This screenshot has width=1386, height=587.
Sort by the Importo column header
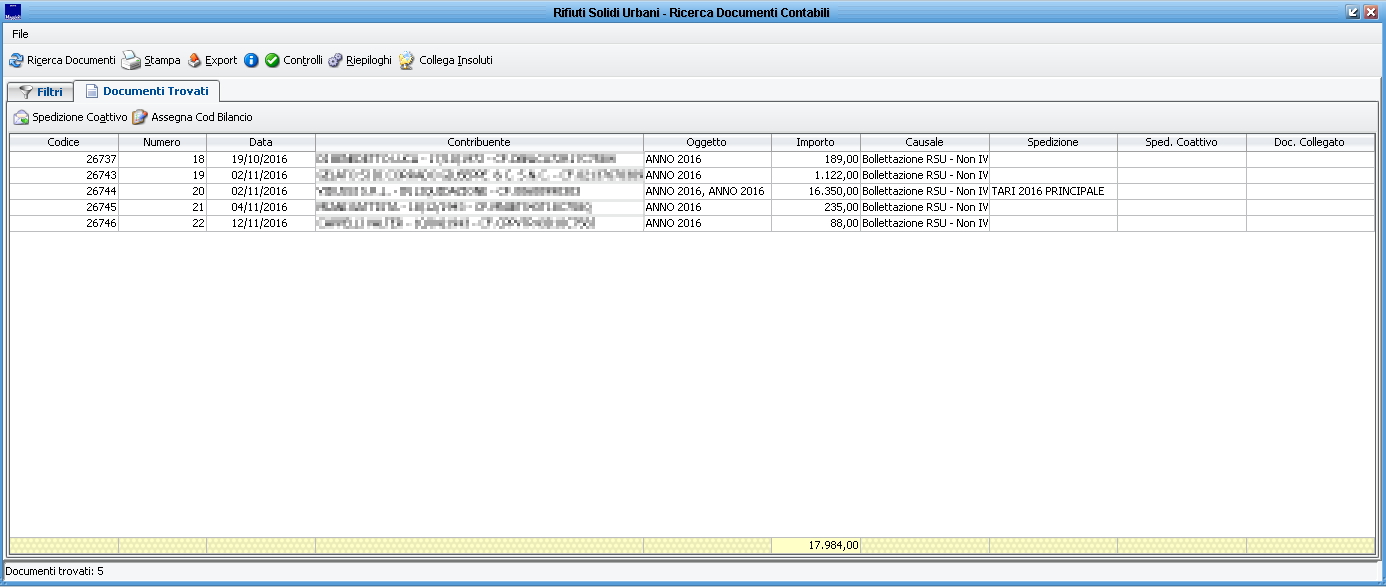click(x=815, y=143)
